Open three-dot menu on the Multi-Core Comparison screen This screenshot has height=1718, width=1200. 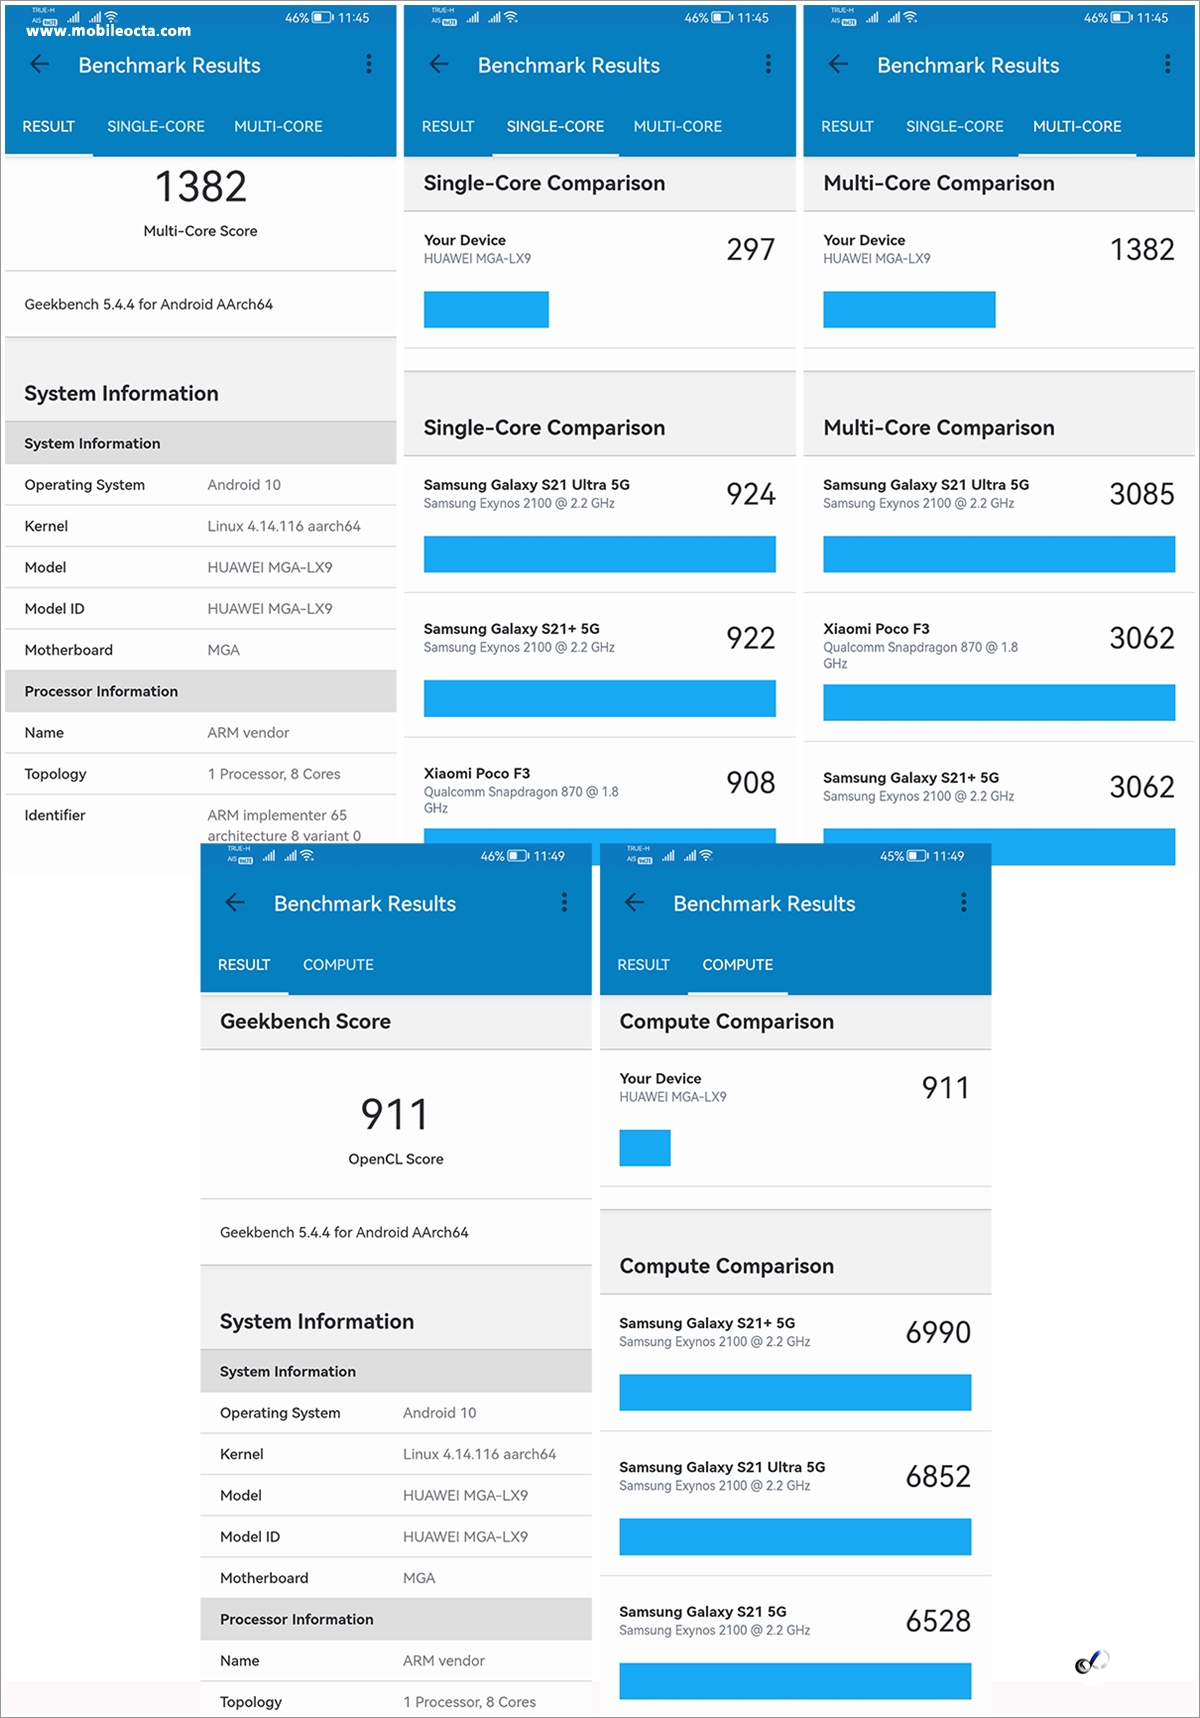coord(1167,65)
